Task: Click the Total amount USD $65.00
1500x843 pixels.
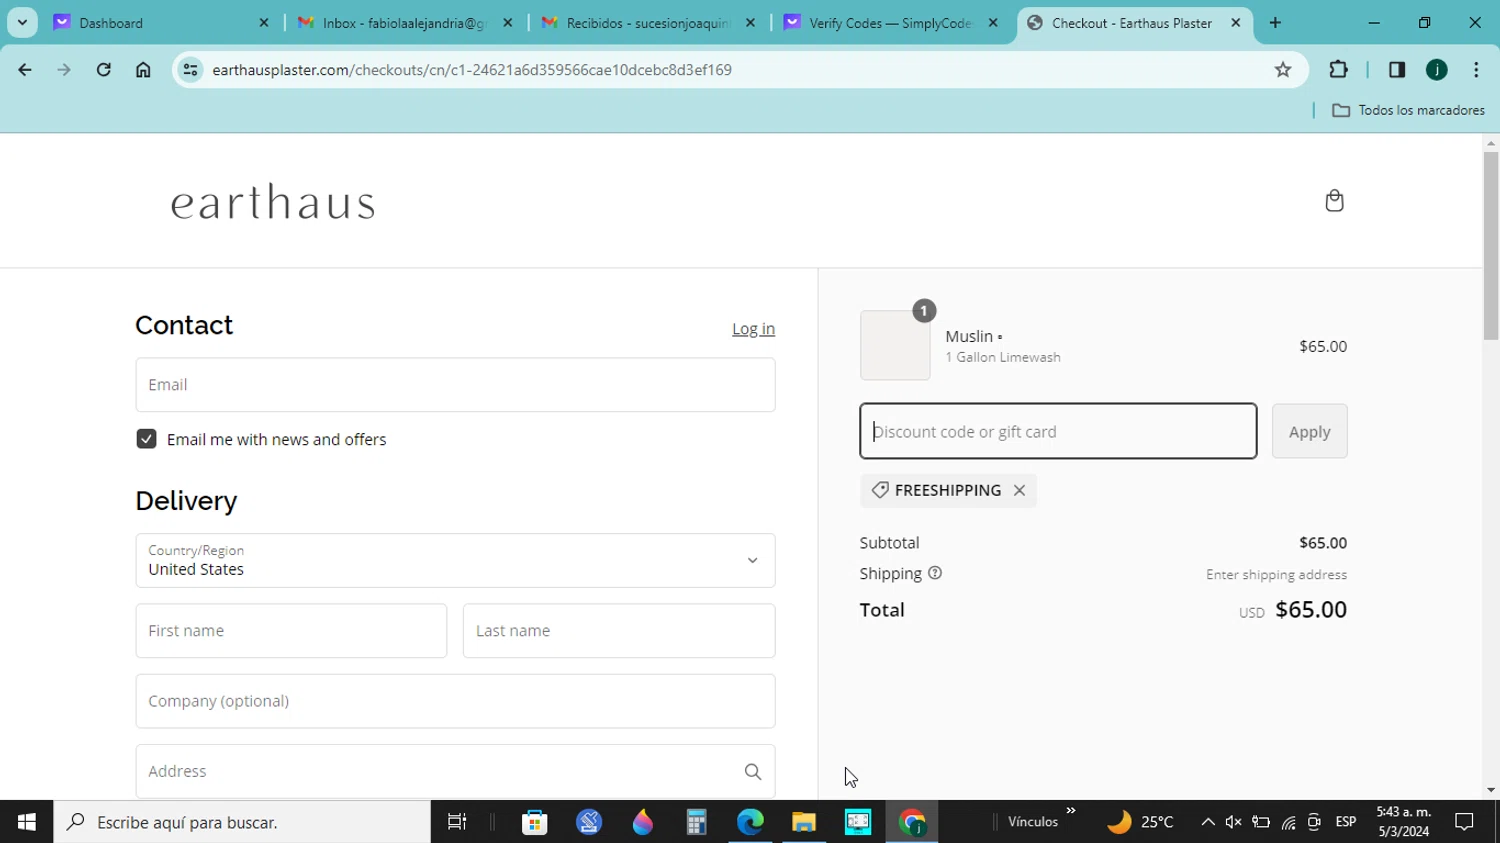Action: pos(1293,610)
